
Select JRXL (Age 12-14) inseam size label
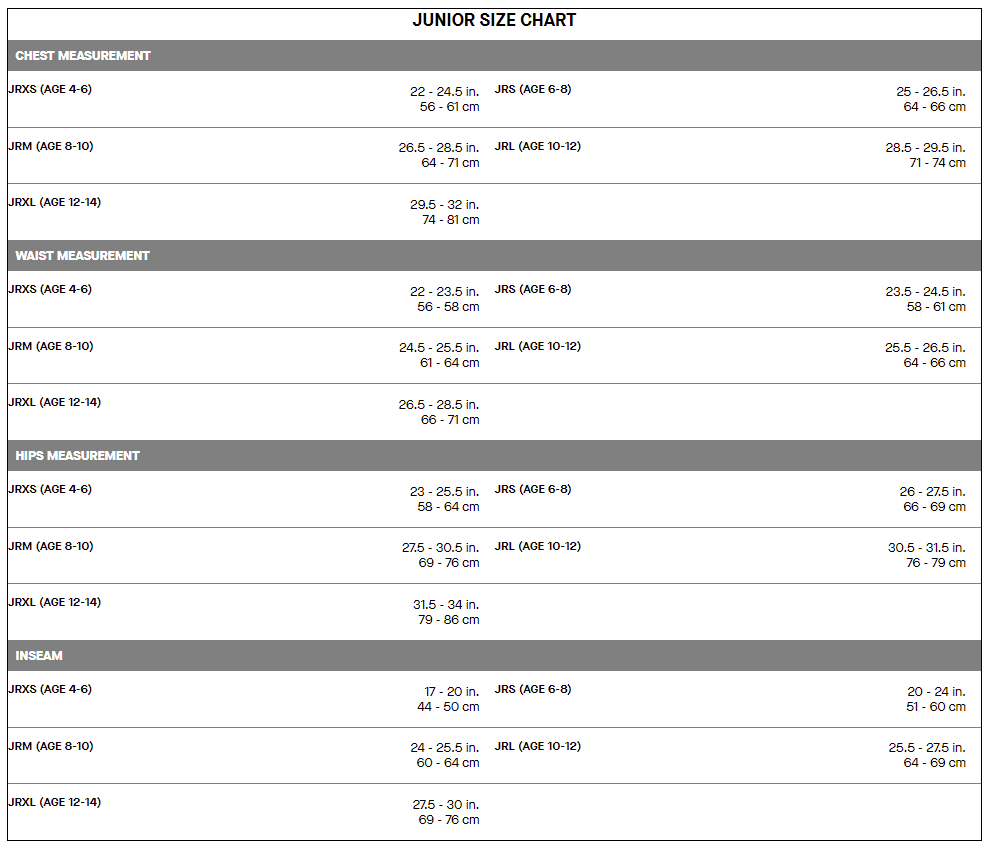[x=54, y=802]
